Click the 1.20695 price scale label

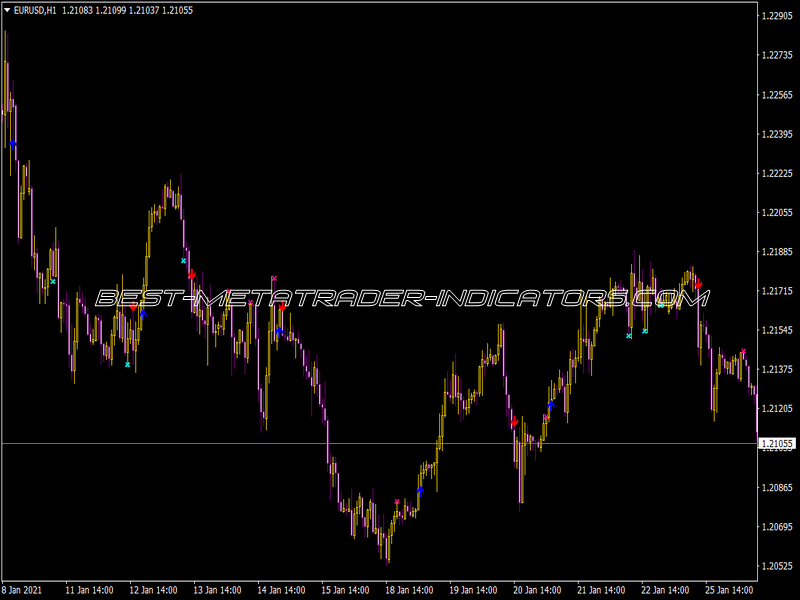pyautogui.click(x=777, y=527)
